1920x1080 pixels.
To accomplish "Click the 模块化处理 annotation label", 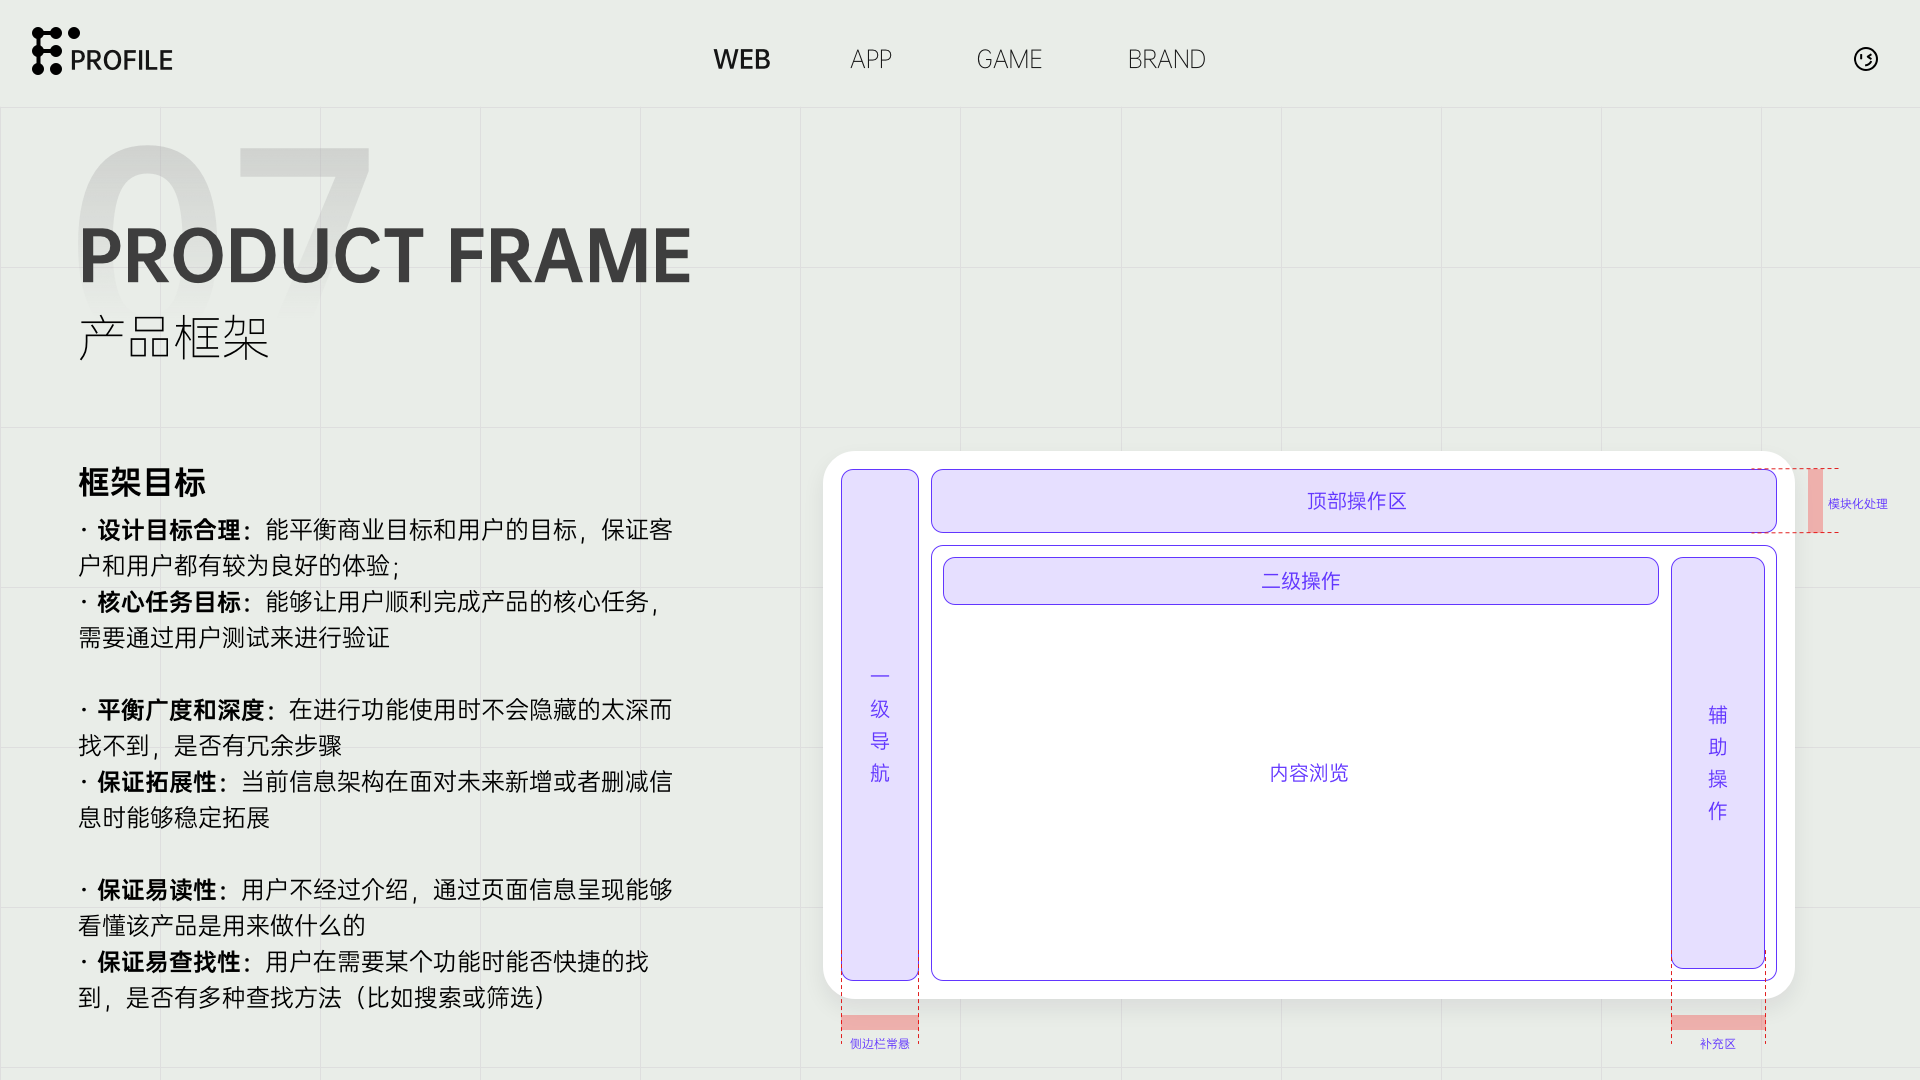I will pos(1857,504).
